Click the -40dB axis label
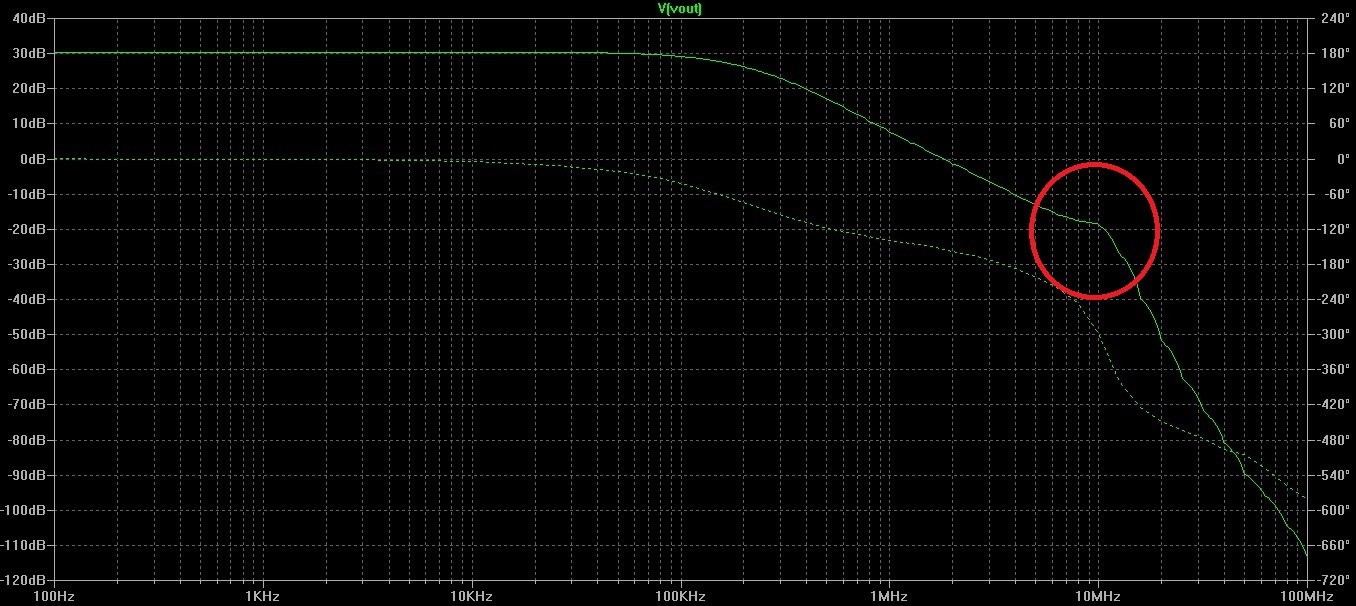 [x=28, y=299]
